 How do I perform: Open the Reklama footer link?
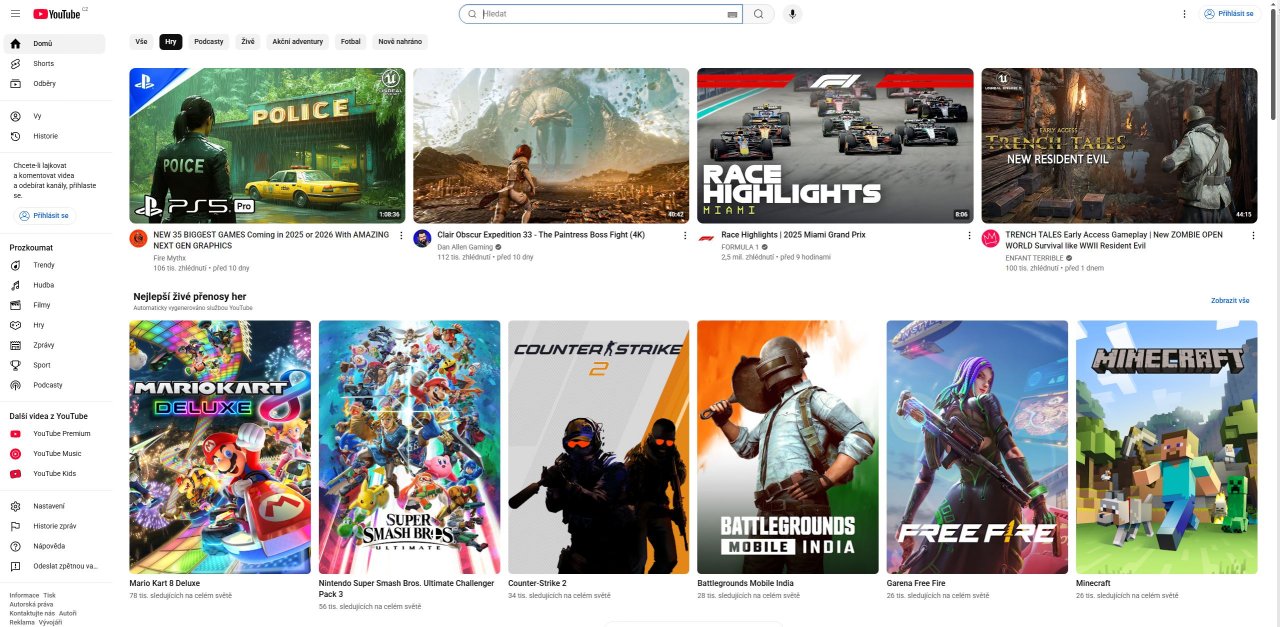point(21,622)
